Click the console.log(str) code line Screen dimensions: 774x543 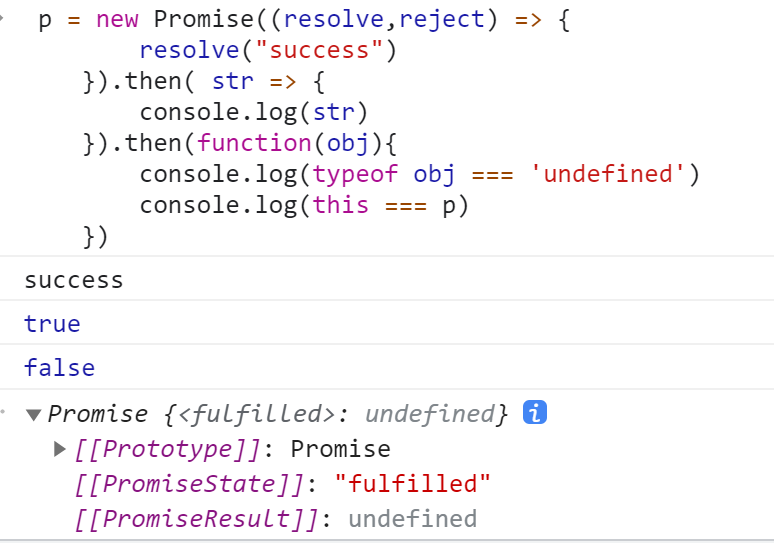tap(254, 112)
